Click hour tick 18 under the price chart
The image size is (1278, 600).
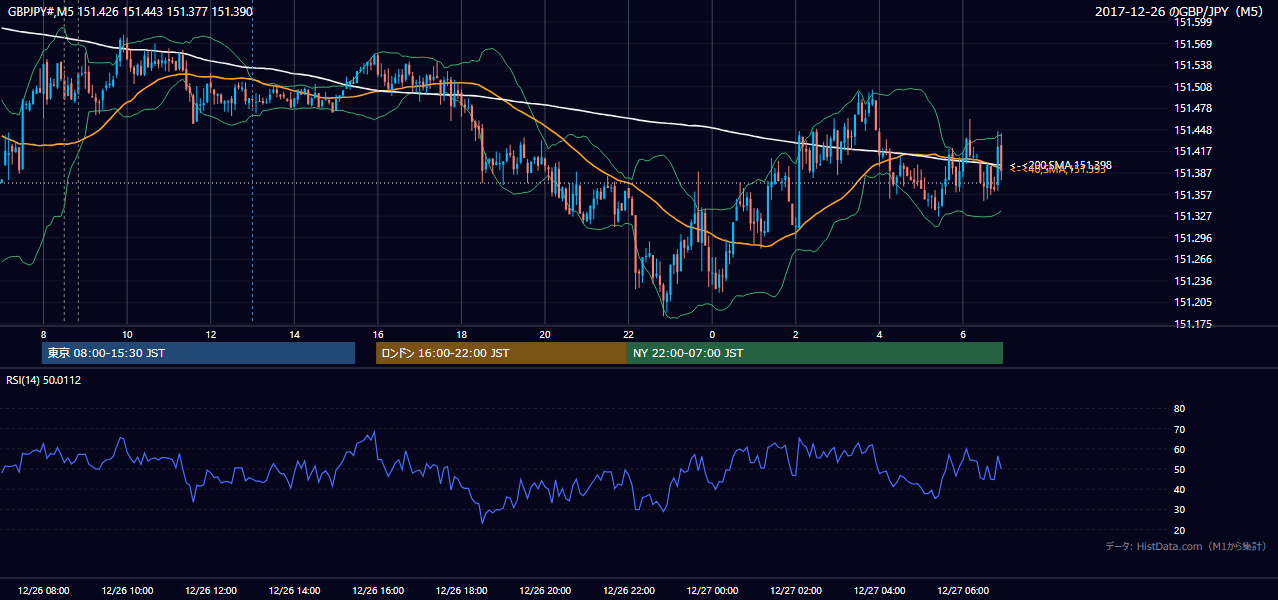[461, 334]
